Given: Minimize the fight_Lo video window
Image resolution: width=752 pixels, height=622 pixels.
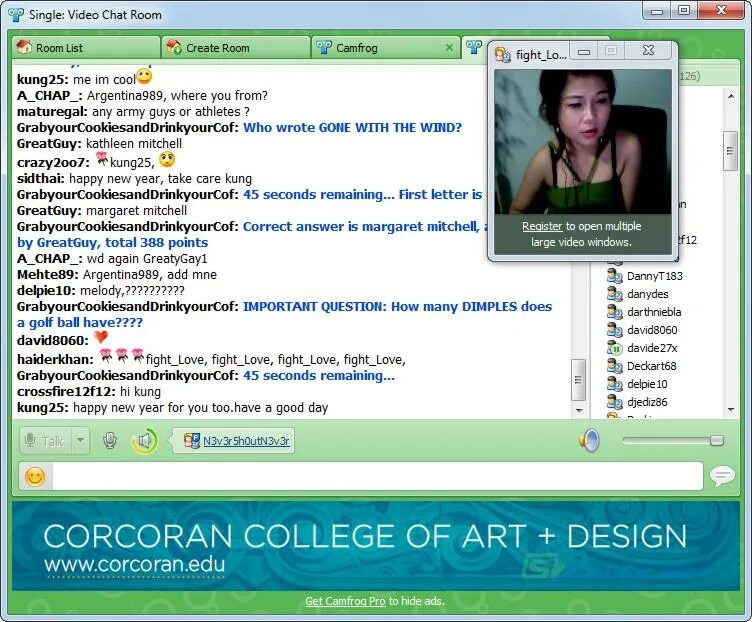Looking at the screenshot, I should pos(584,51).
